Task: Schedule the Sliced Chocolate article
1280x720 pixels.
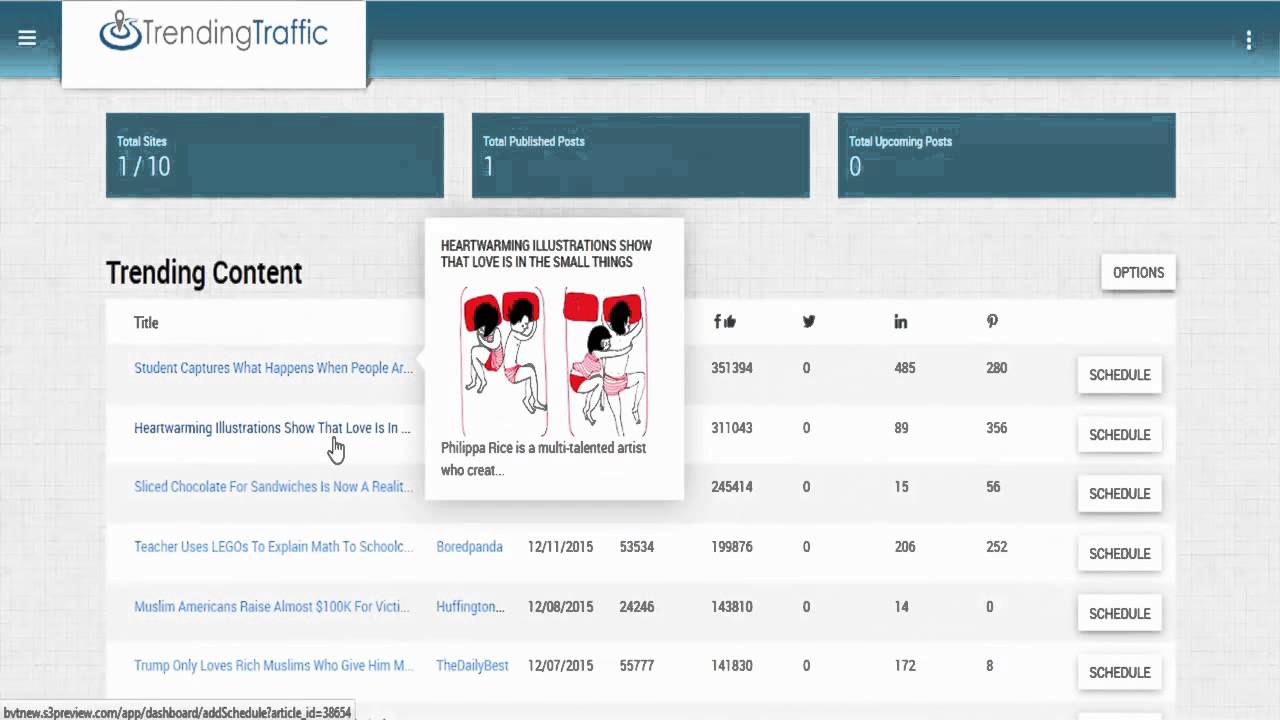Action: 1119,494
